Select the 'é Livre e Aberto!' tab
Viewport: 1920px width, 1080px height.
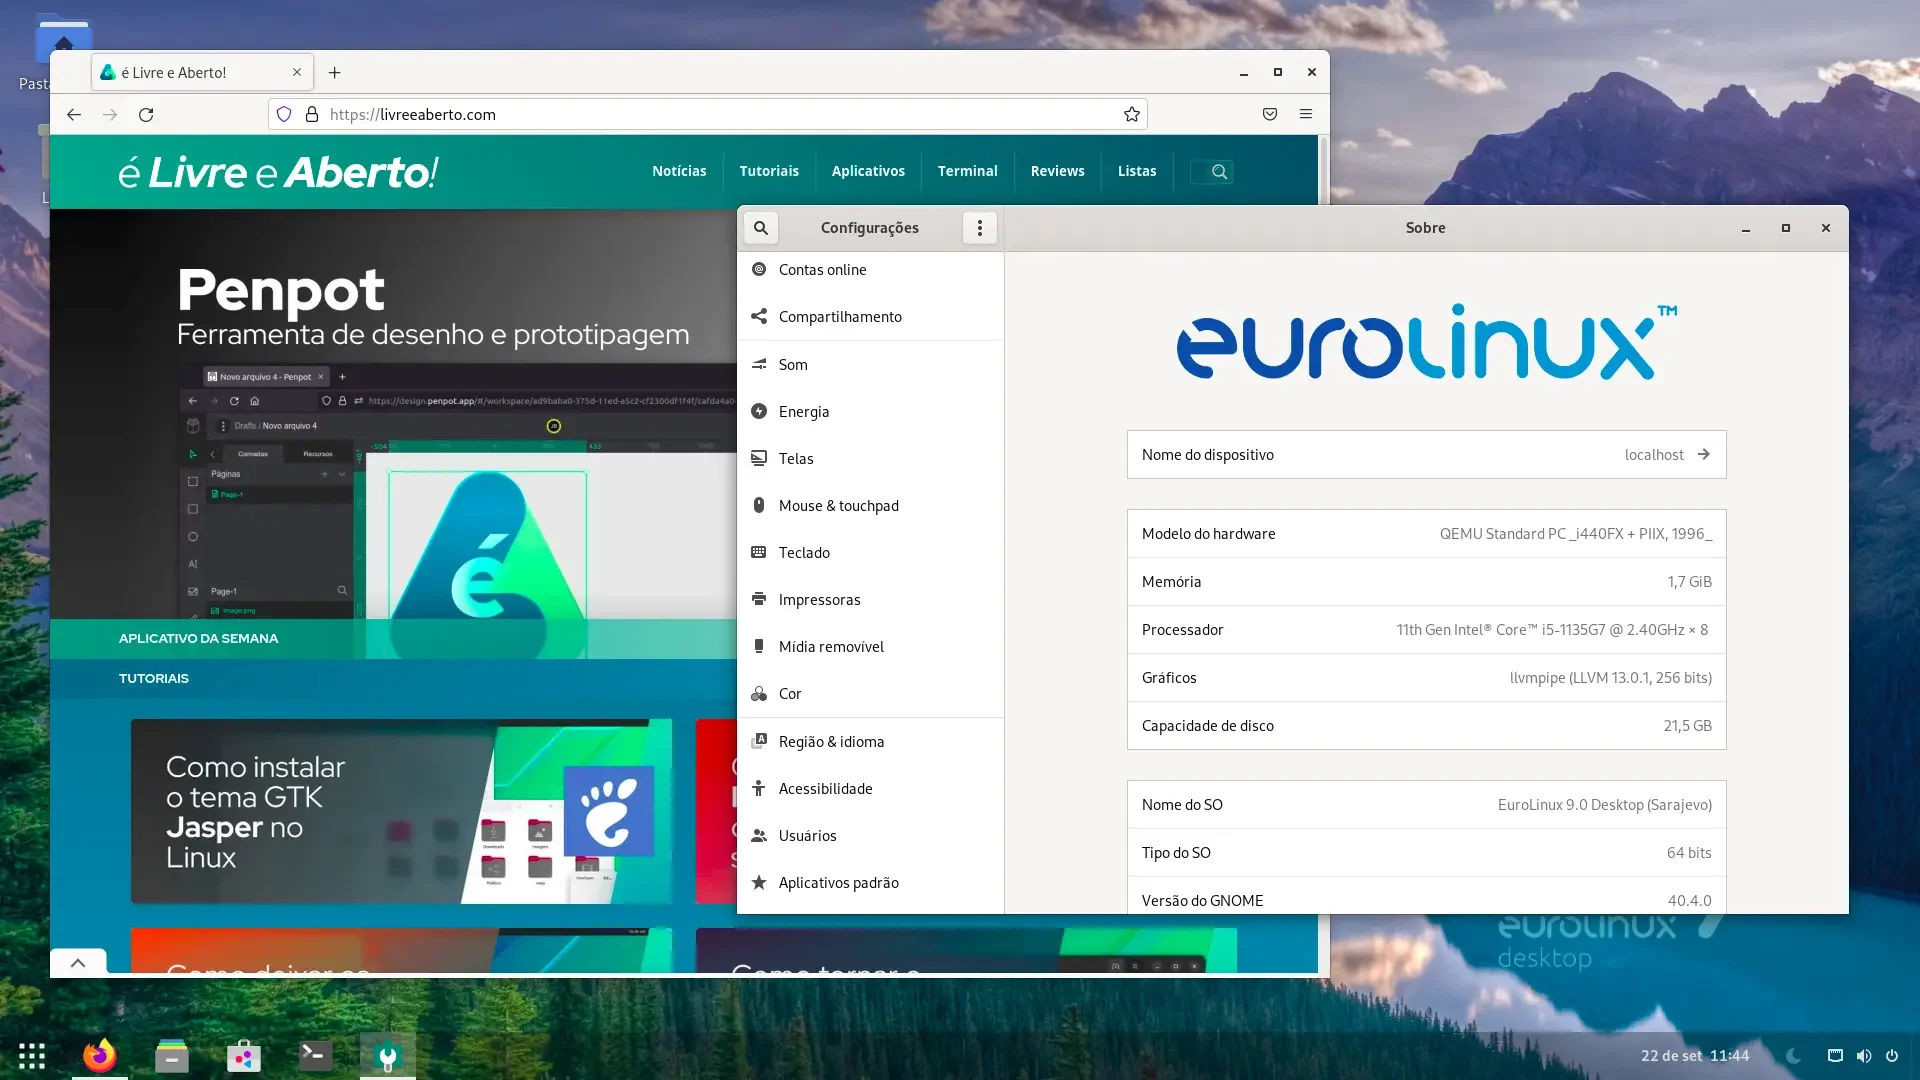click(x=203, y=73)
